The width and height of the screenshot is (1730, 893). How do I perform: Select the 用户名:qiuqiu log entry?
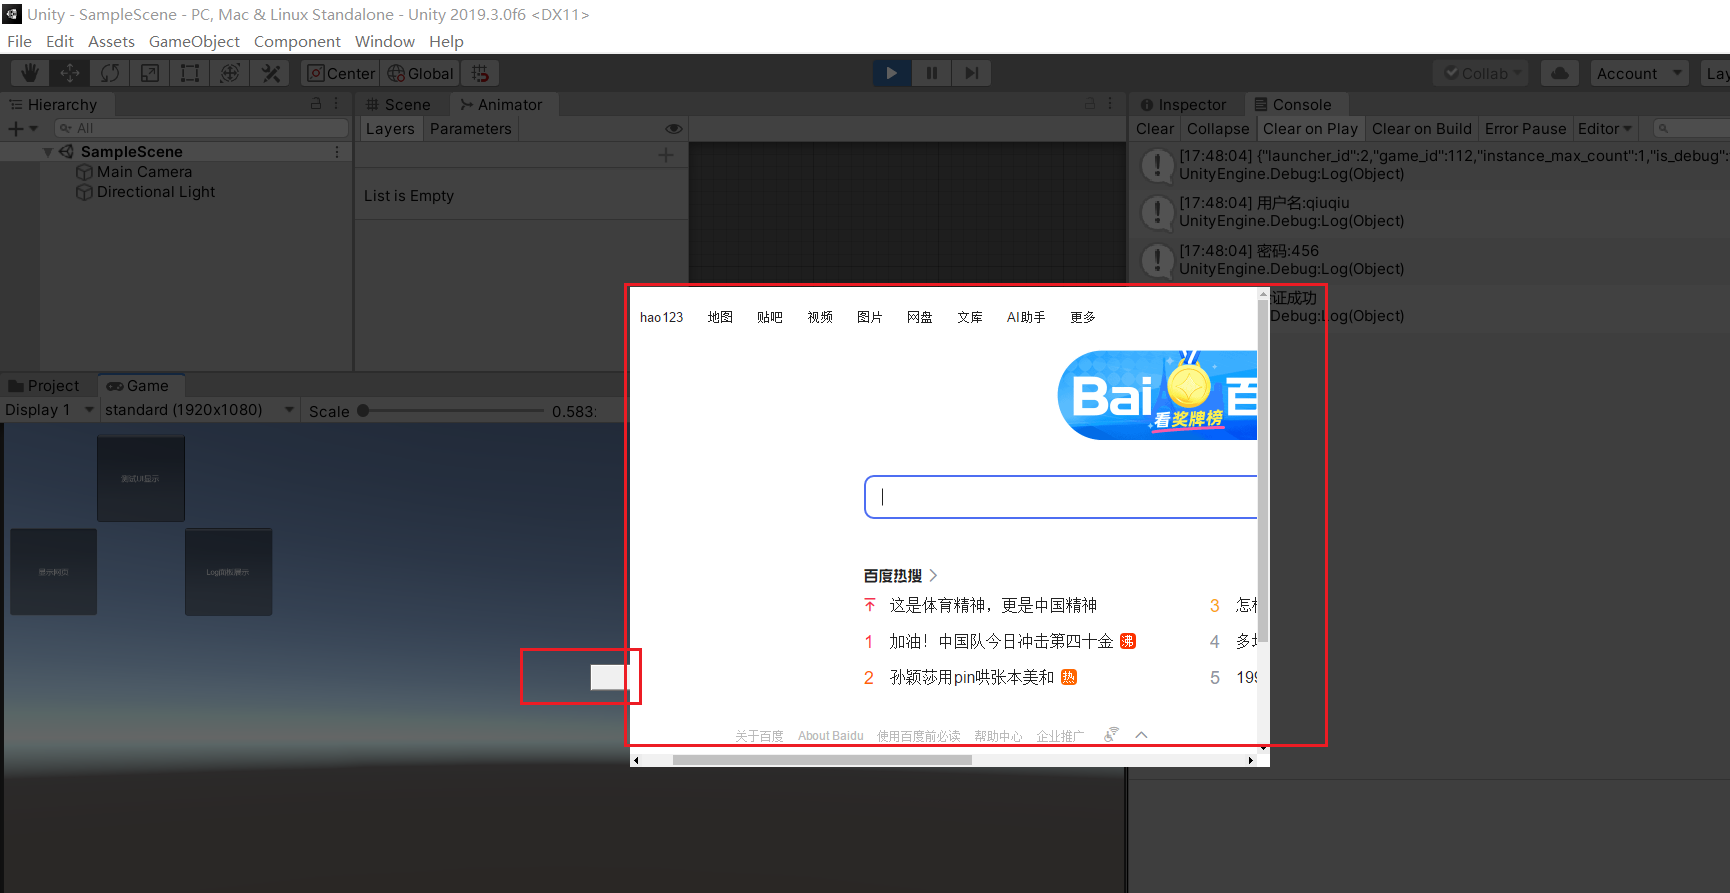(x=1430, y=212)
